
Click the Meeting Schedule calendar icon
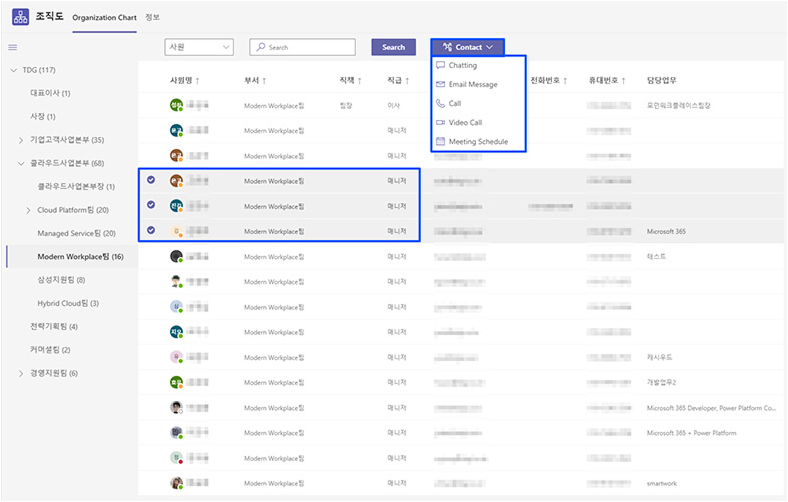(x=440, y=142)
